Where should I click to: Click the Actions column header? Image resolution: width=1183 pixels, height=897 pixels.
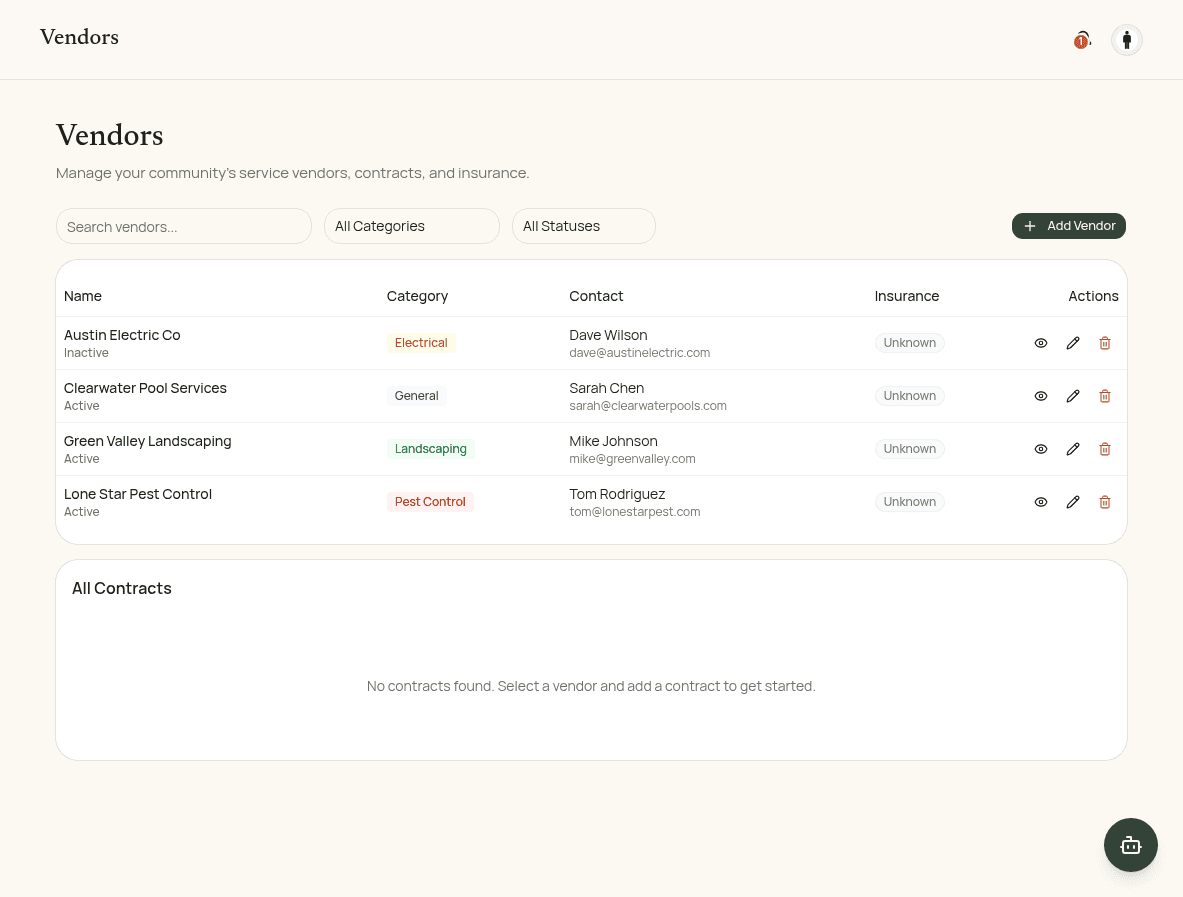click(x=1093, y=296)
